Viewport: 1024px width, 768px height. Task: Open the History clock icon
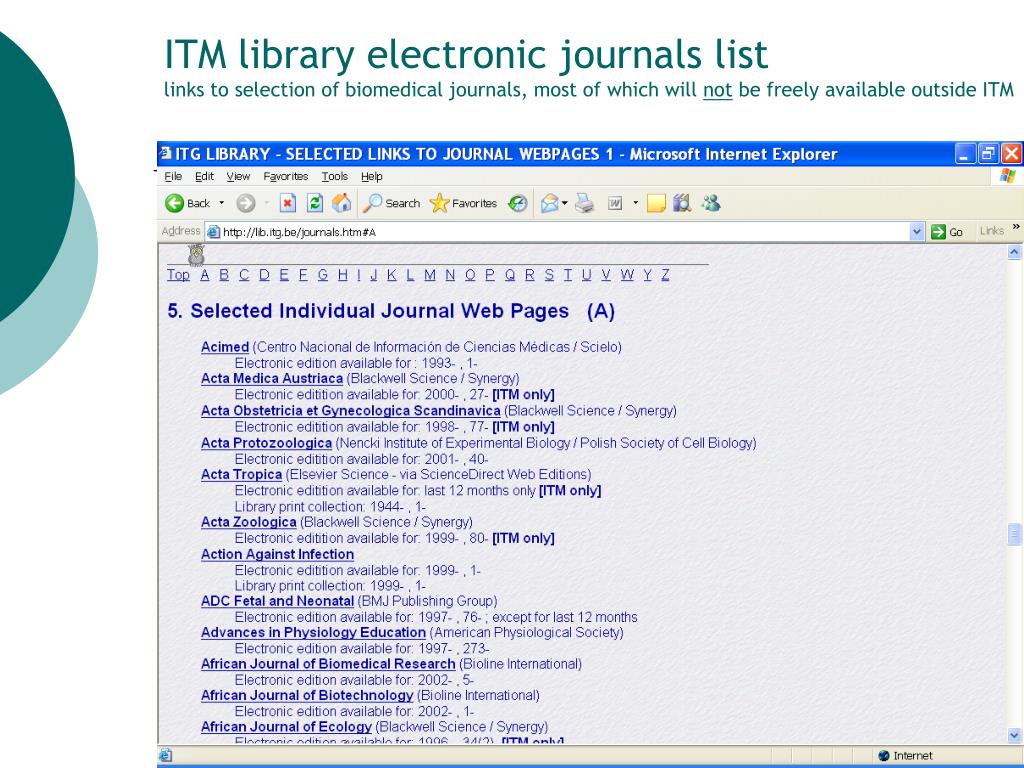tap(517, 204)
